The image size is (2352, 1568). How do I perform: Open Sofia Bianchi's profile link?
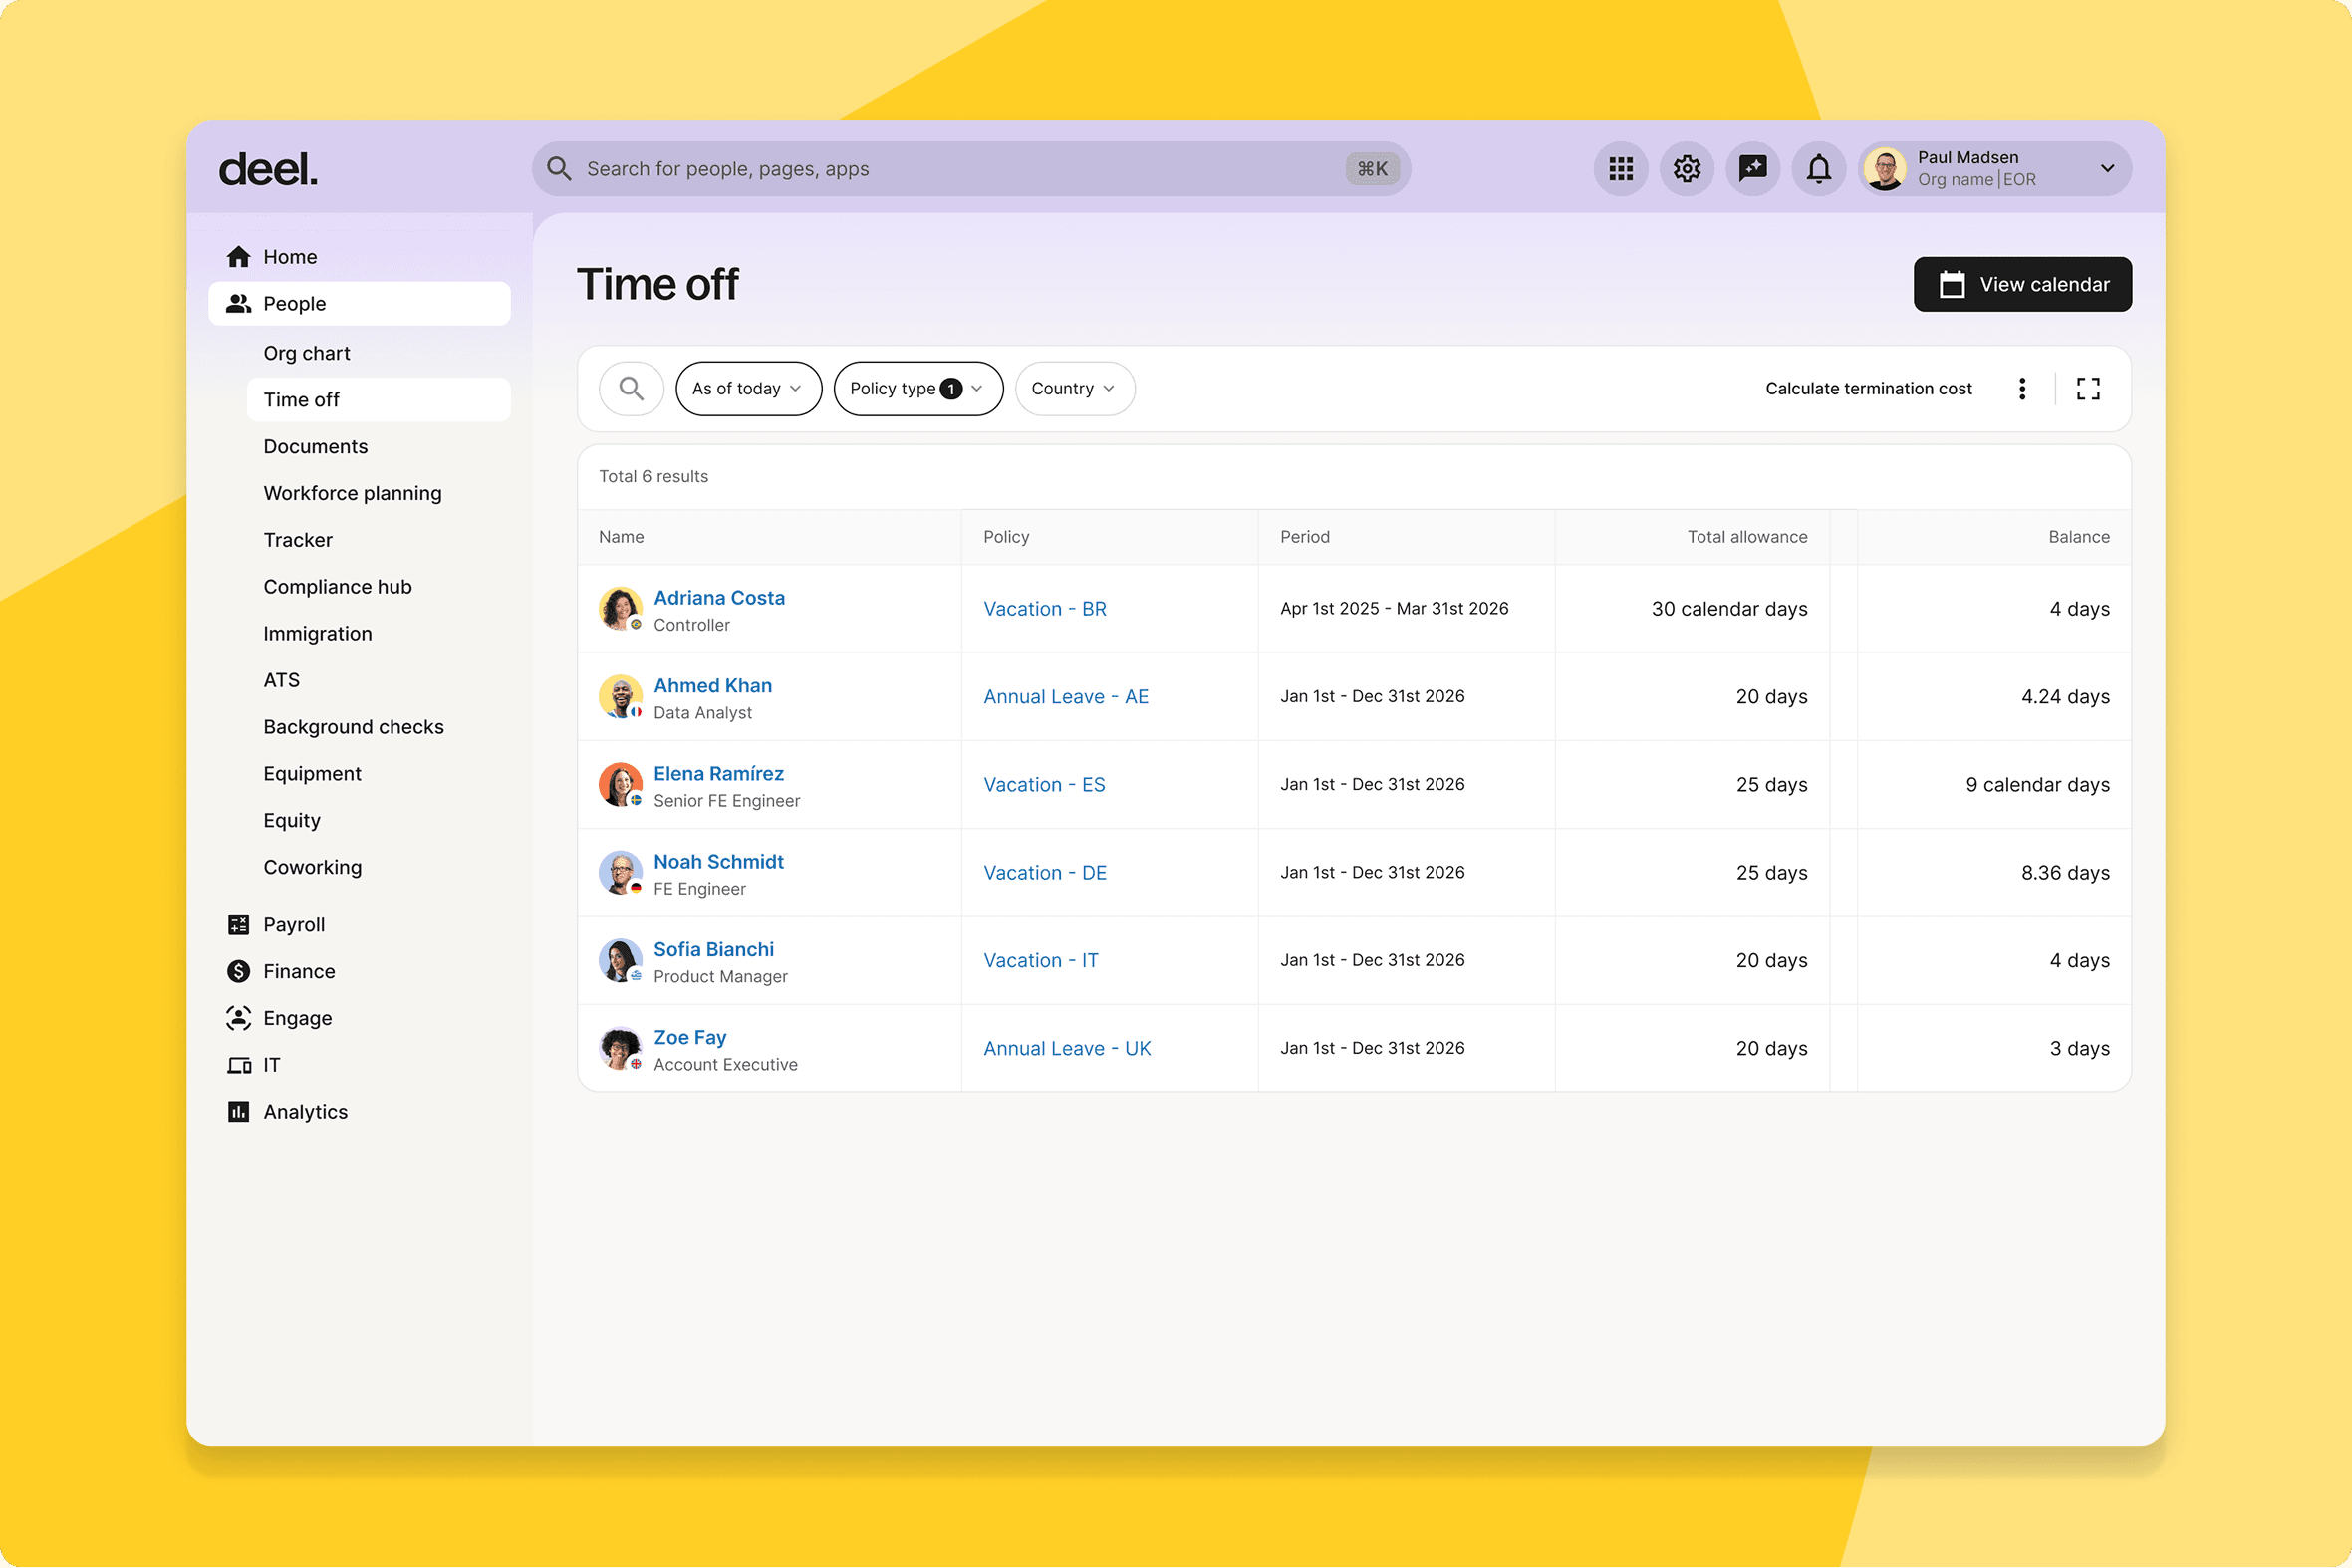pos(713,950)
